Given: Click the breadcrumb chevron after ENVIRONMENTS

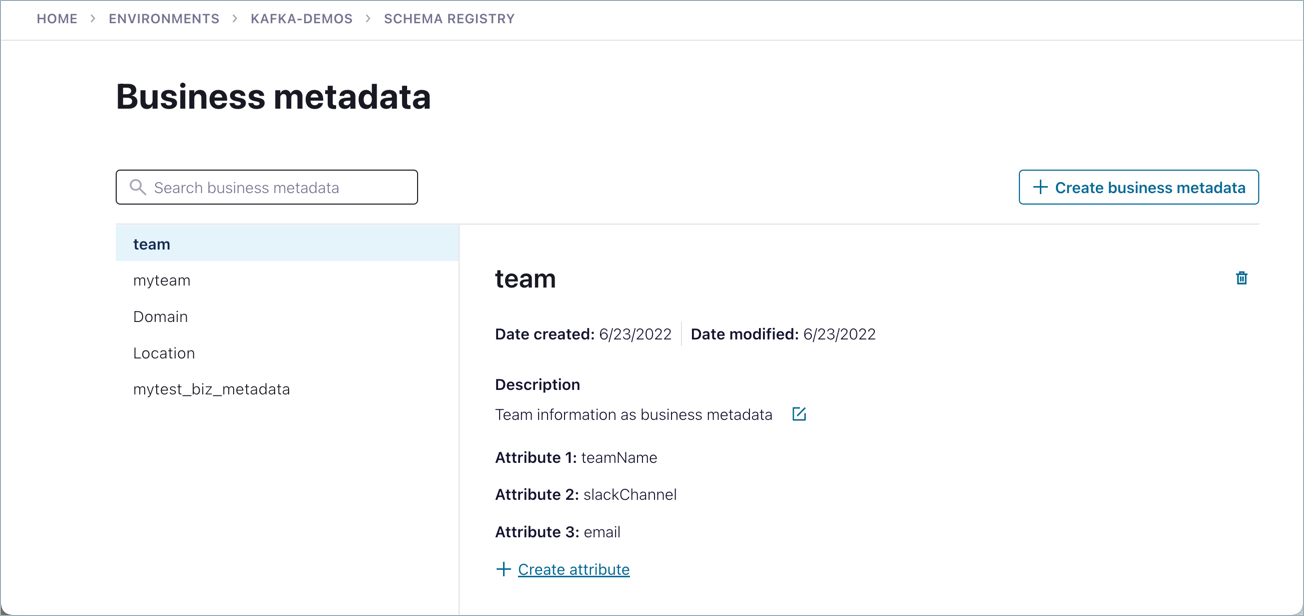Looking at the screenshot, I should pyautogui.click(x=234, y=18).
